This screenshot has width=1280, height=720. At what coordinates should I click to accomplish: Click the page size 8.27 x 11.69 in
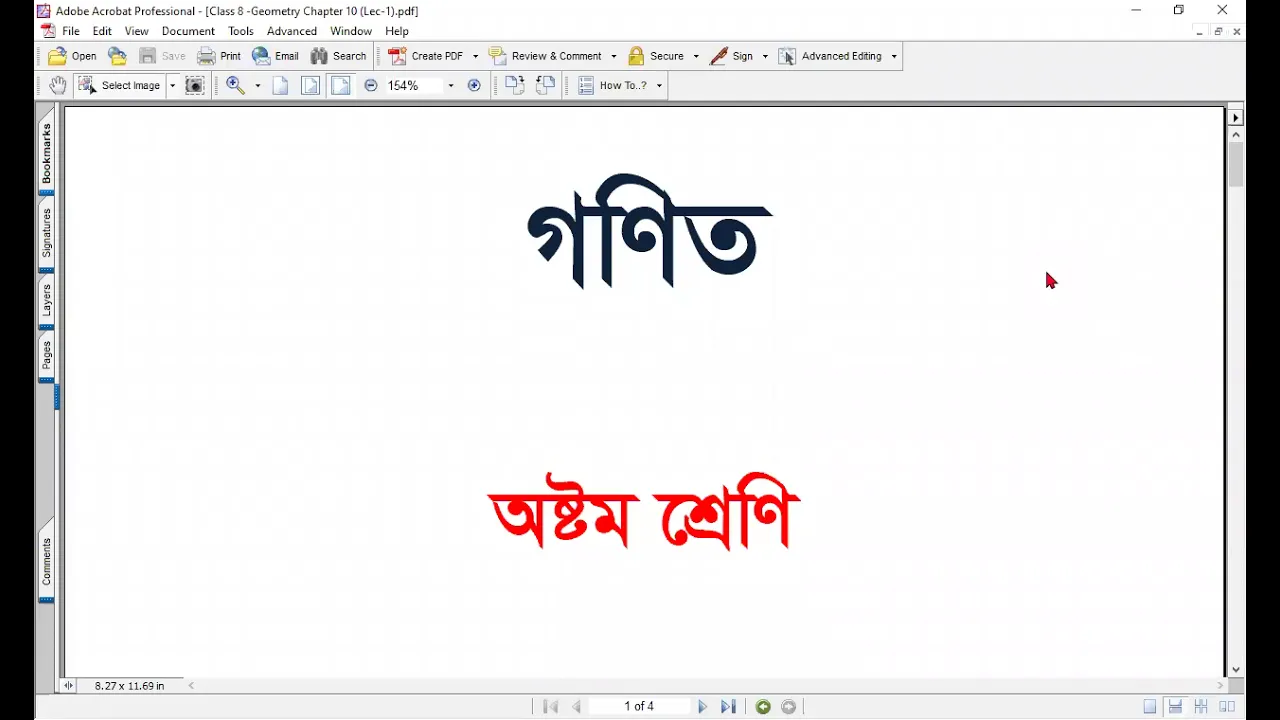[x=129, y=686]
